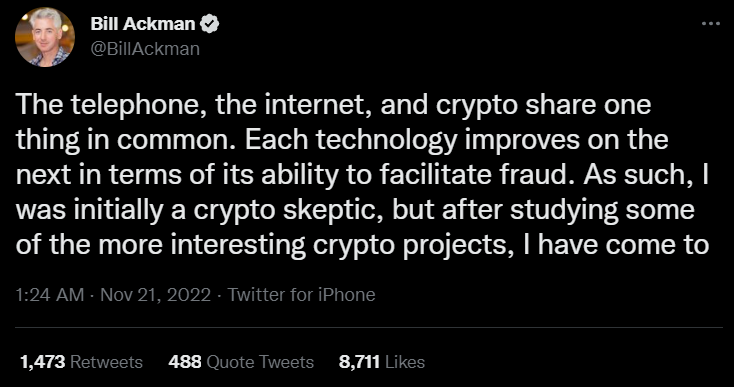Image resolution: width=734 pixels, height=387 pixels.
Task: Show the 8,711 Likes list
Action: click(x=382, y=362)
